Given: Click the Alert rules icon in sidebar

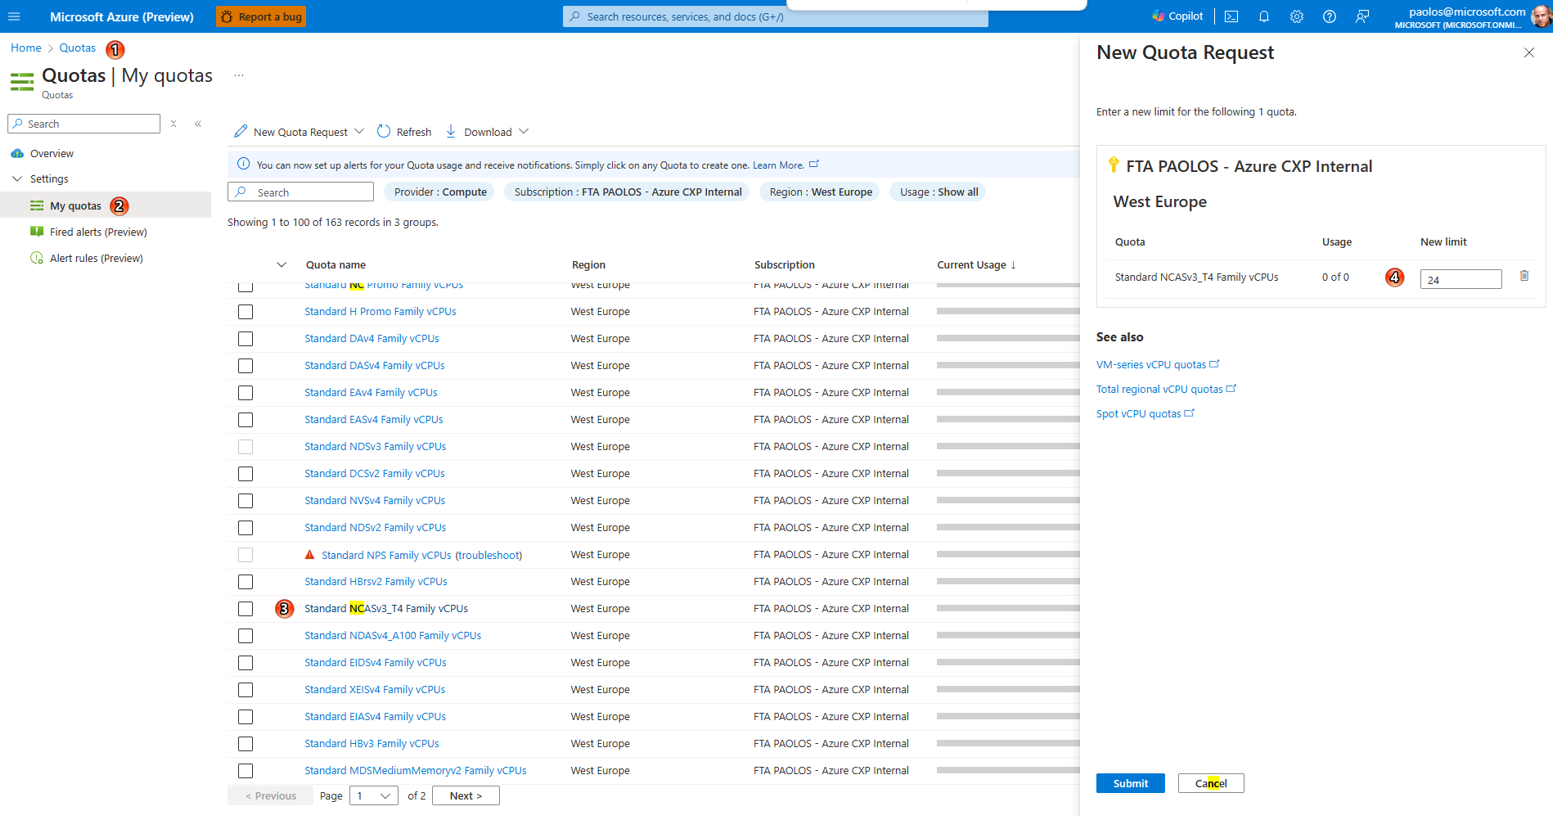Looking at the screenshot, I should 37,257.
